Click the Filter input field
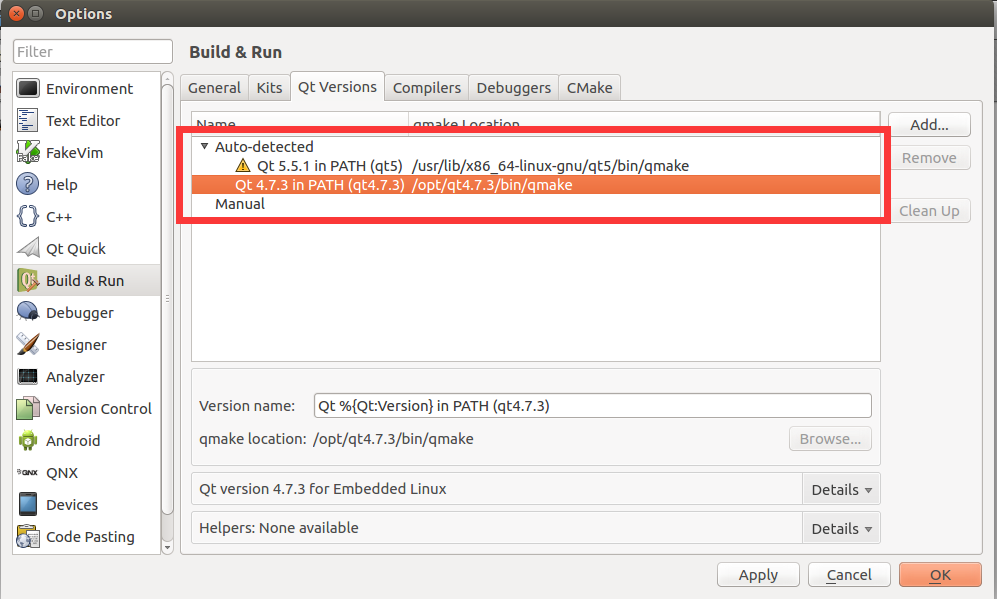Viewport: 997px width, 599px height. 92,51
